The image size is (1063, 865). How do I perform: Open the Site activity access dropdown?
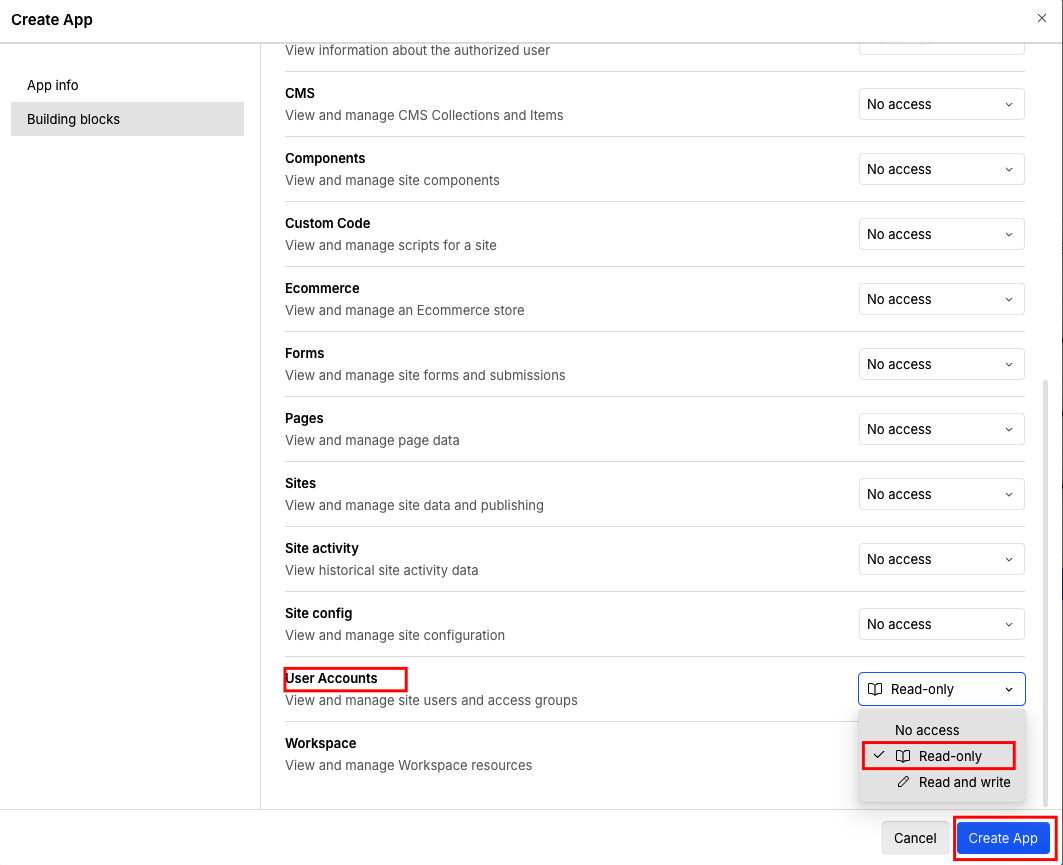click(941, 559)
